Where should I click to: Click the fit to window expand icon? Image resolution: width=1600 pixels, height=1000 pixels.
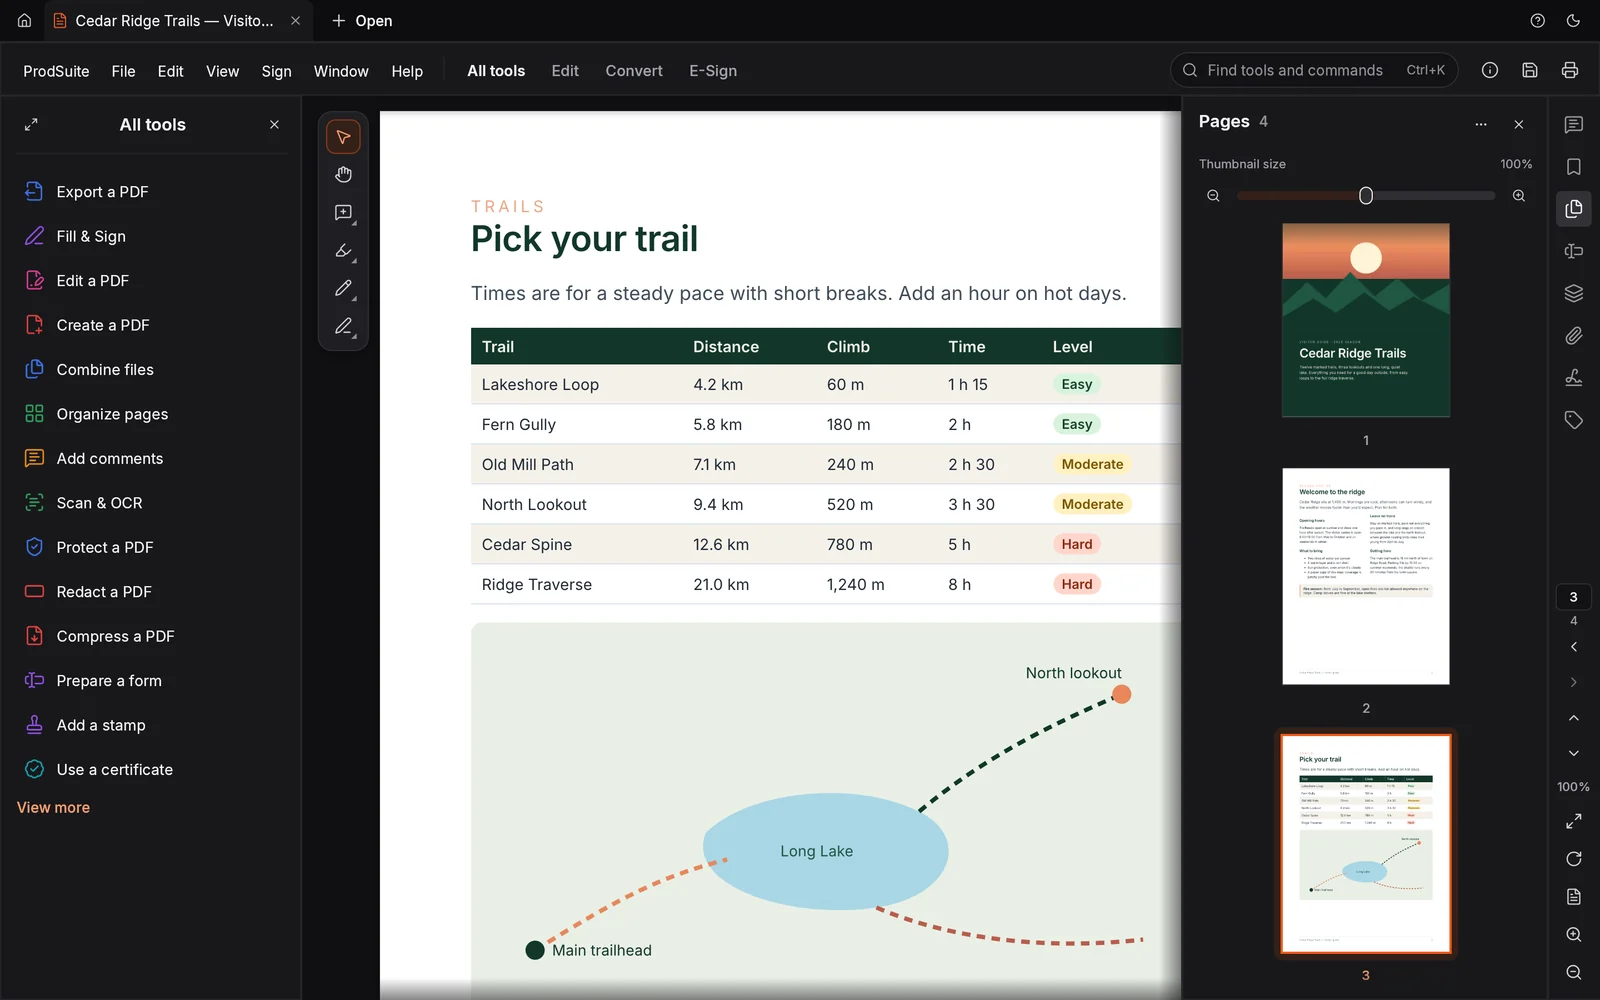click(x=1574, y=821)
